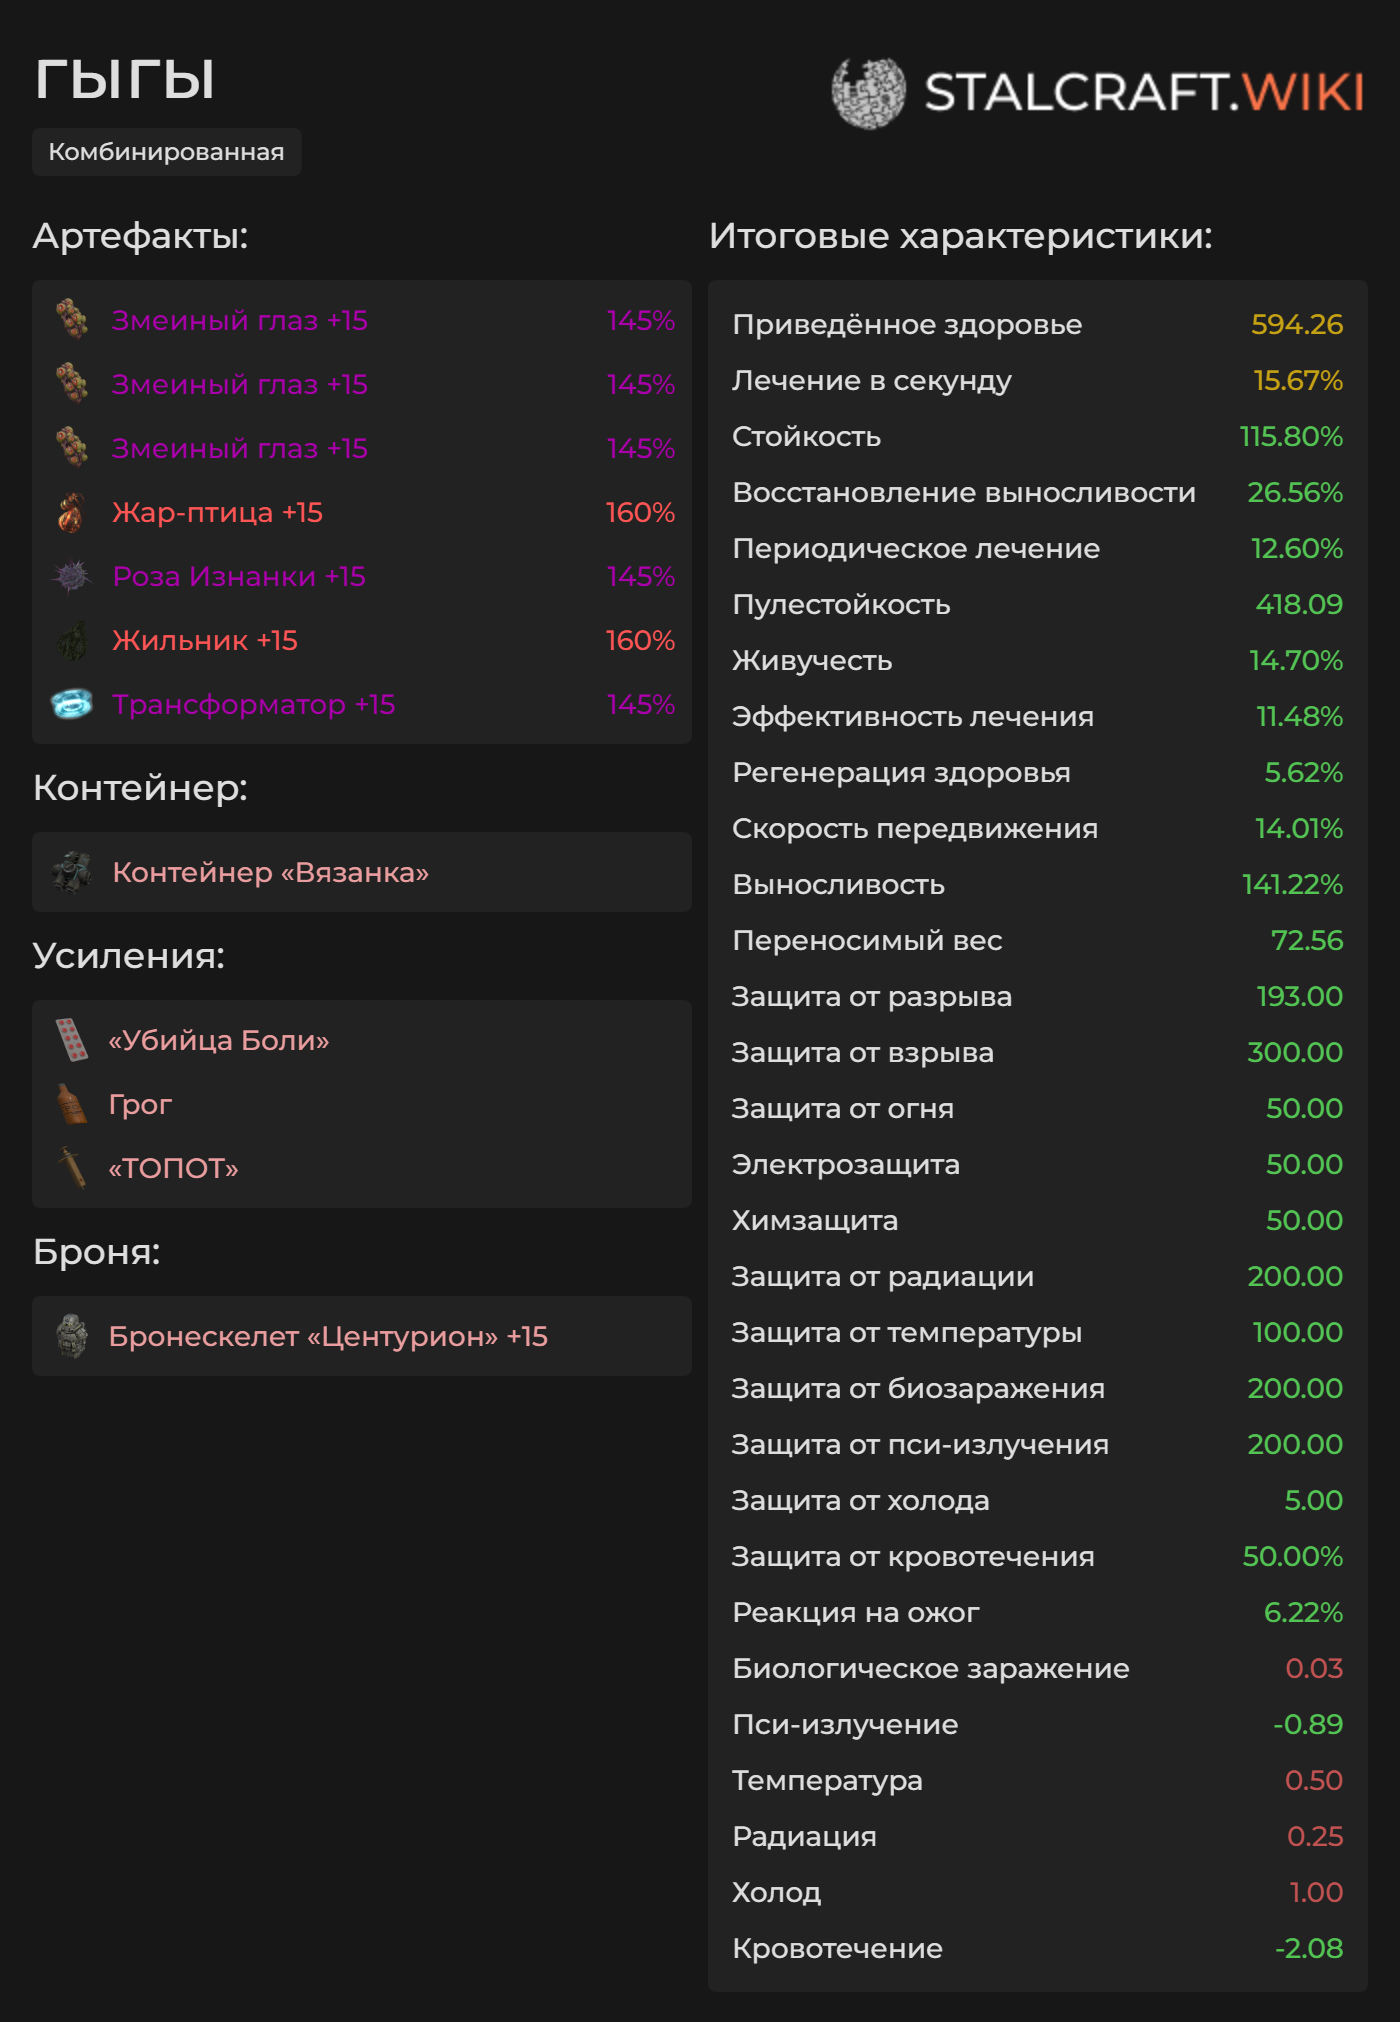Click the Бронескелет «Центурион» armor icon
Image resolution: width=1400 pixels, height=2022 pixels.
click(72, 1336)
